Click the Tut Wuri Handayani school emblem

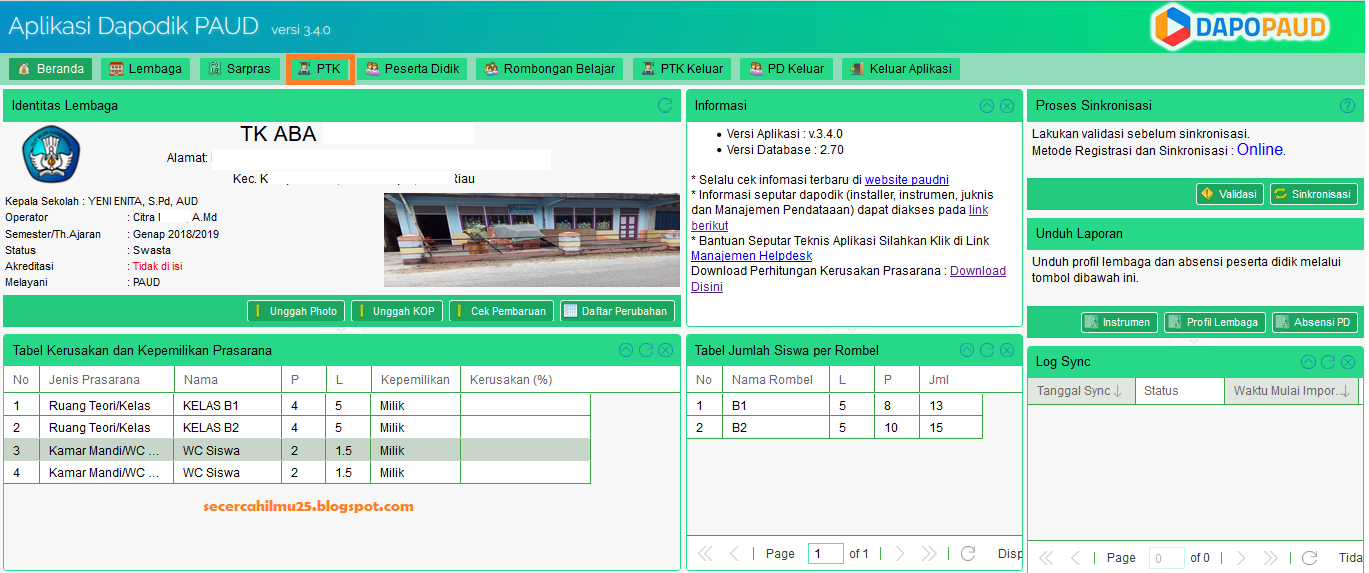(x=50, y=154)
